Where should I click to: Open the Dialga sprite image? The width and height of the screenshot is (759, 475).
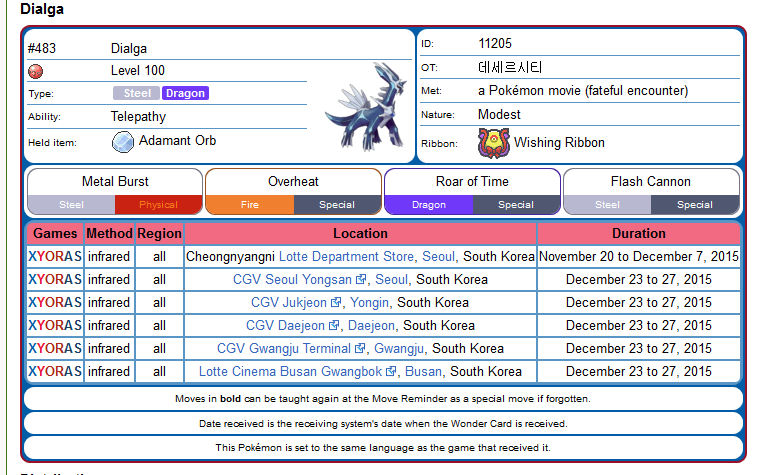[365, 106]
